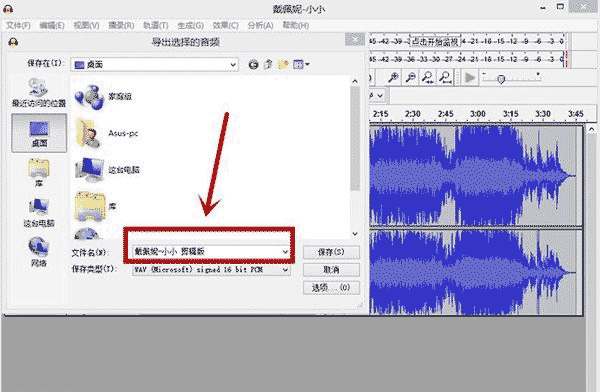Expand the 文件名 dropdown arrow
Image resolution: width=600 pixels, height=392 pixels.
coord(285,252)
